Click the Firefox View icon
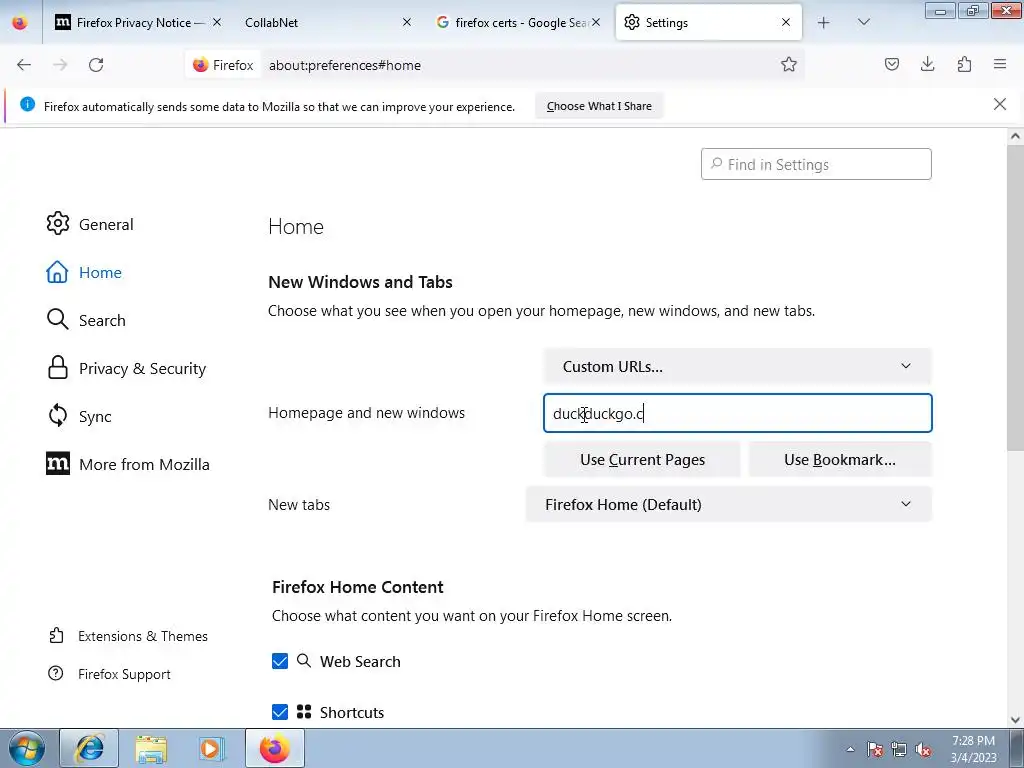This screenshot has height=768, width=1024. [20, 22]
